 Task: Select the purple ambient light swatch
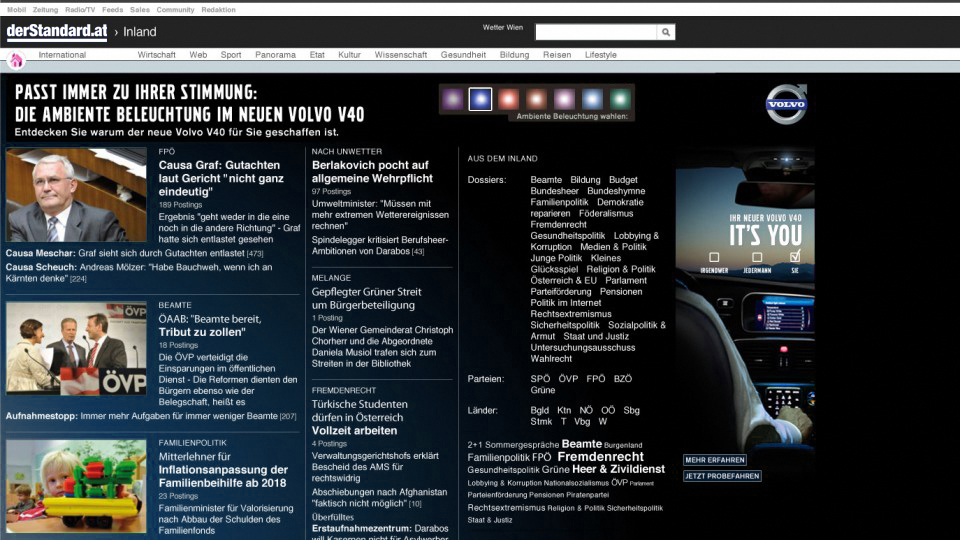coord(453,99)
